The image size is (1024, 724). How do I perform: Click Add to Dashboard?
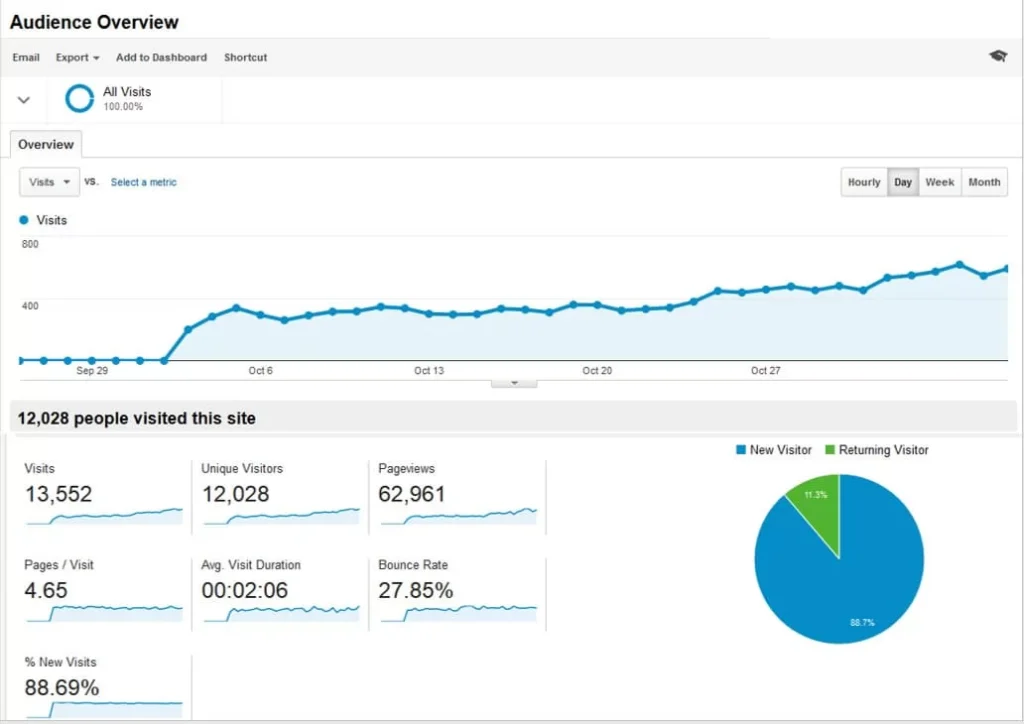click(161, 58)
